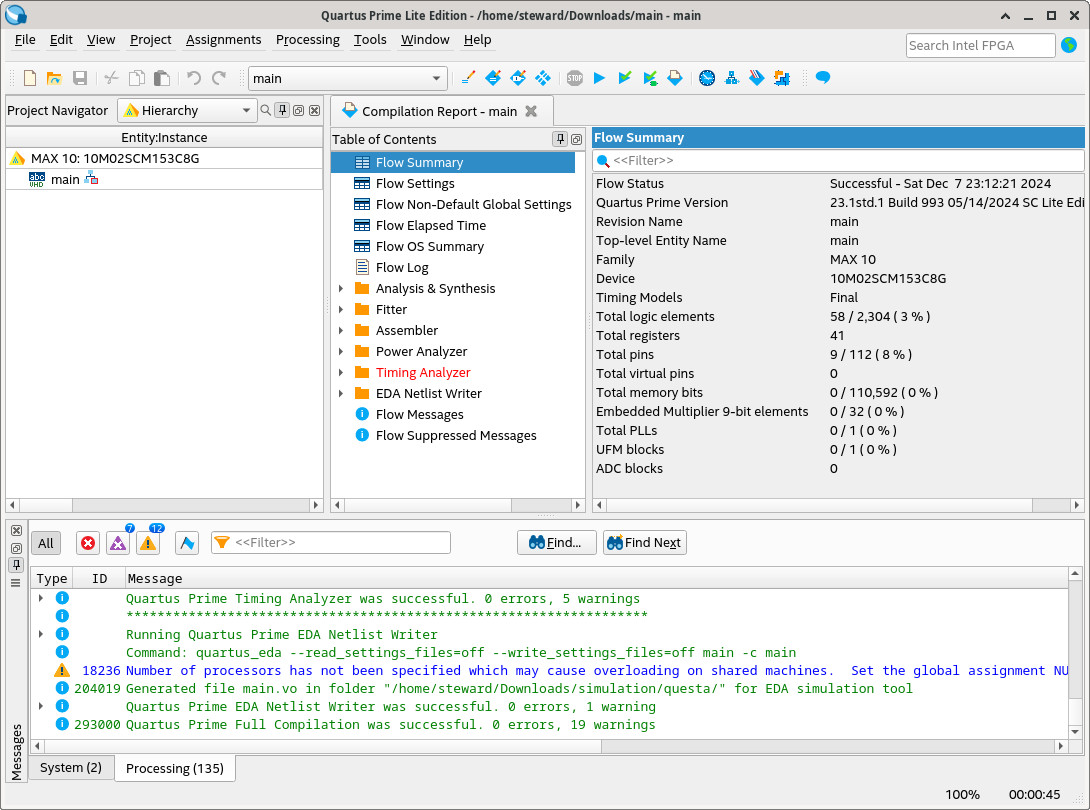Open the Programmer toolbar icon
The image size is (1090, 810).
757,78
